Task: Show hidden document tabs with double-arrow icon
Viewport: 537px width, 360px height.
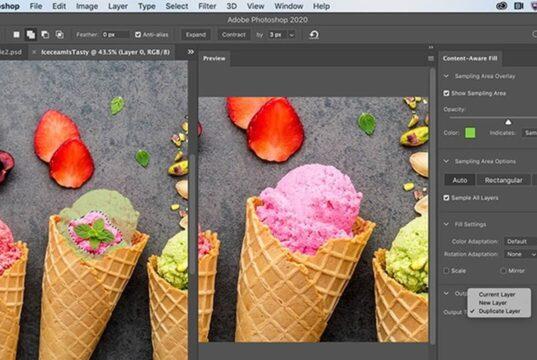Action: click(x=191, y=52)
